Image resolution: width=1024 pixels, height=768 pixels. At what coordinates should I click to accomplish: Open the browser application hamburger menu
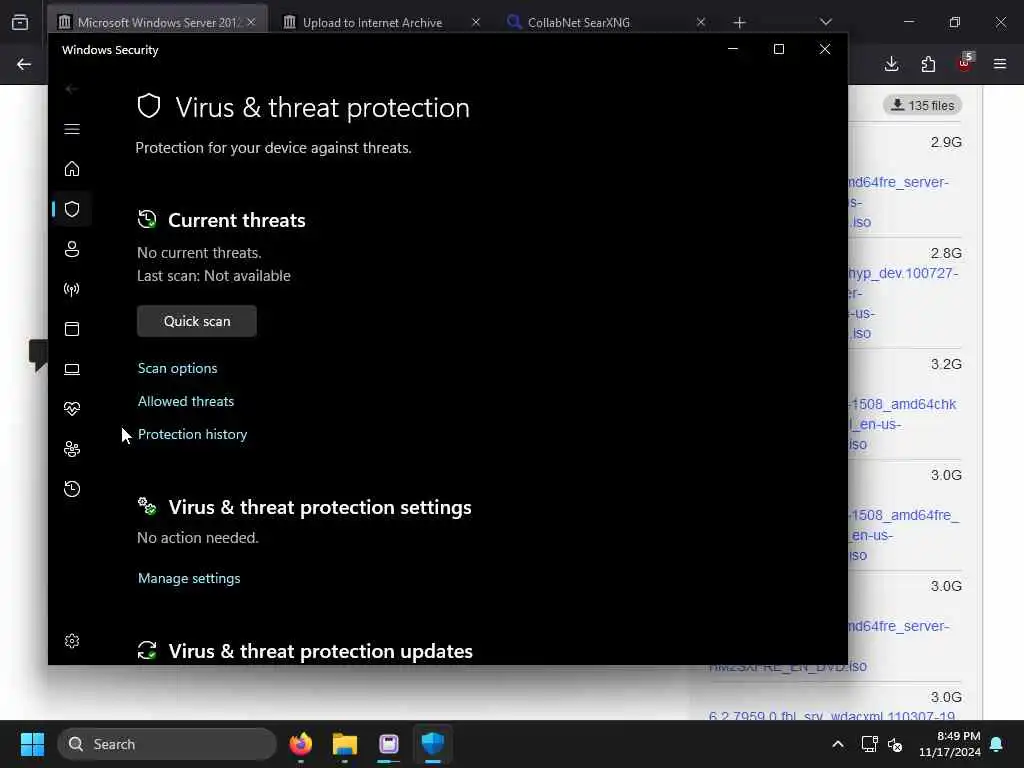click(1000, 64)
